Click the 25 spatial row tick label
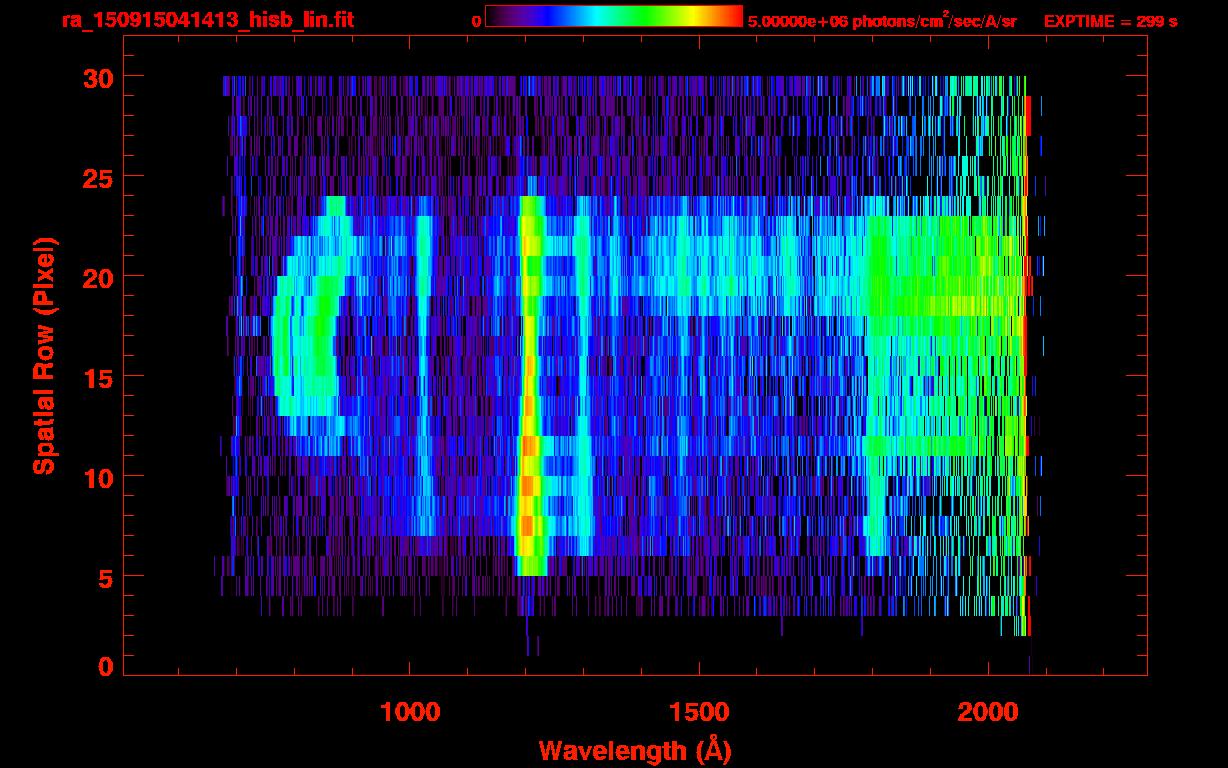Image resolution: width=1228 pixels, height=768 pixels. [97, 177]
